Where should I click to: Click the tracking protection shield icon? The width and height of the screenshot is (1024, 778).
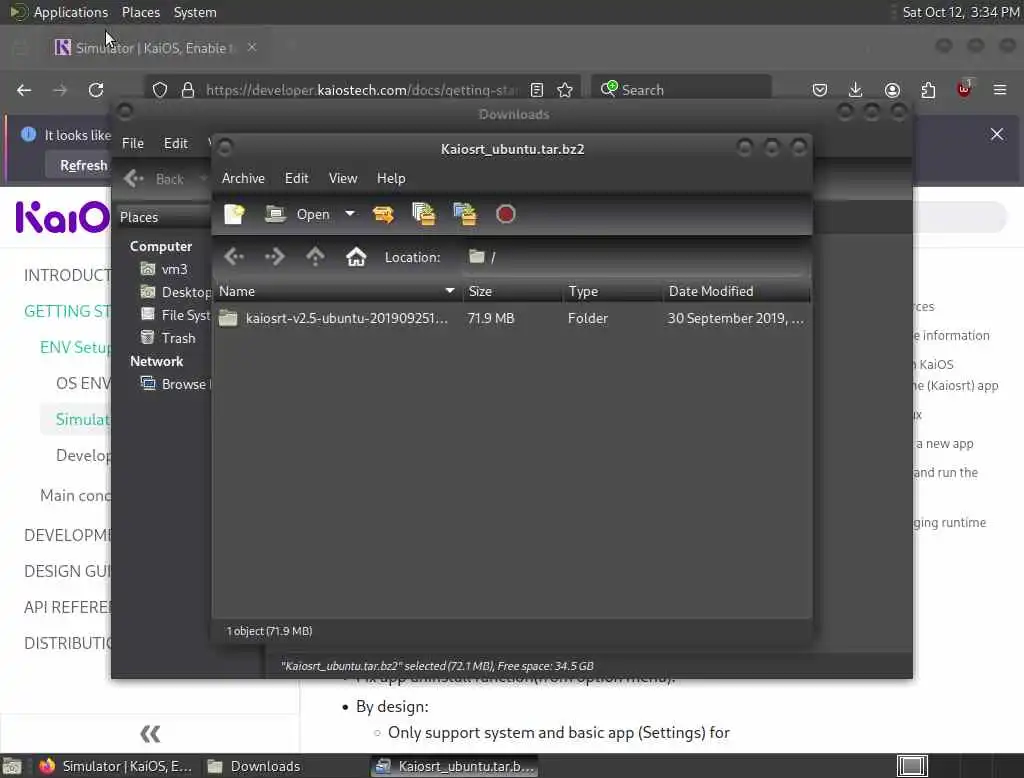160,90
